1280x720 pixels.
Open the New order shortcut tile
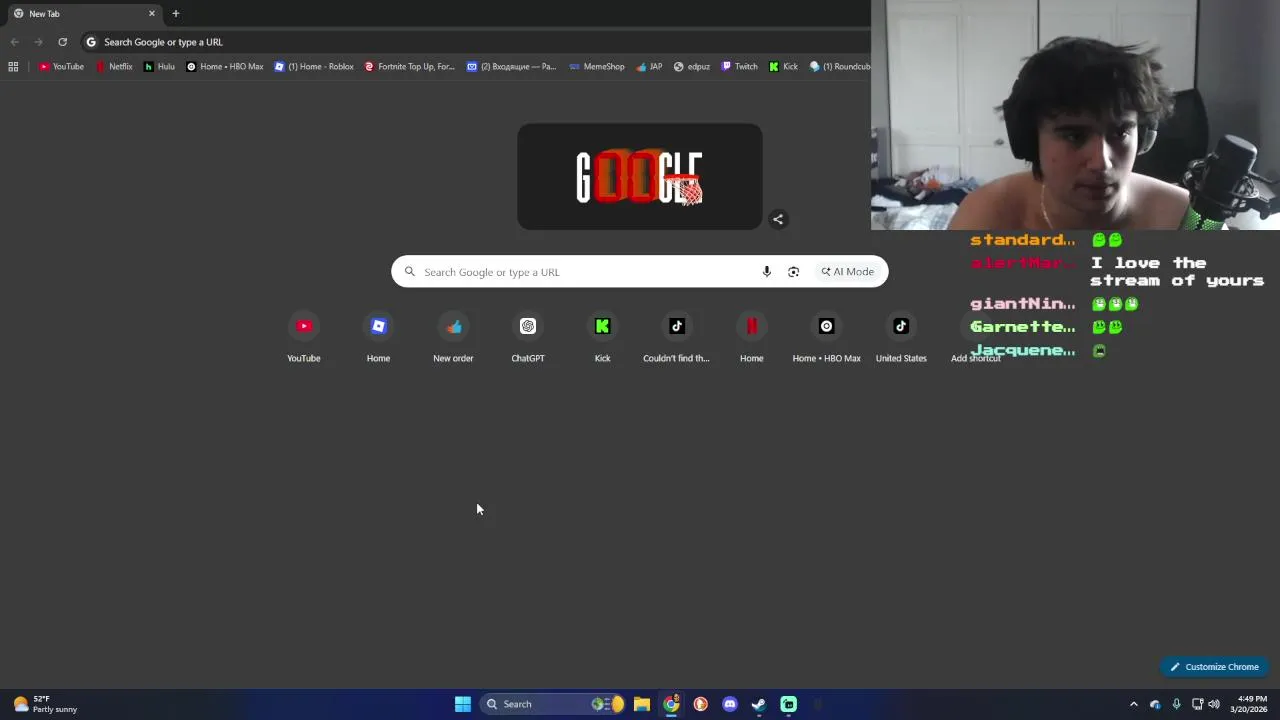[453, 337]
